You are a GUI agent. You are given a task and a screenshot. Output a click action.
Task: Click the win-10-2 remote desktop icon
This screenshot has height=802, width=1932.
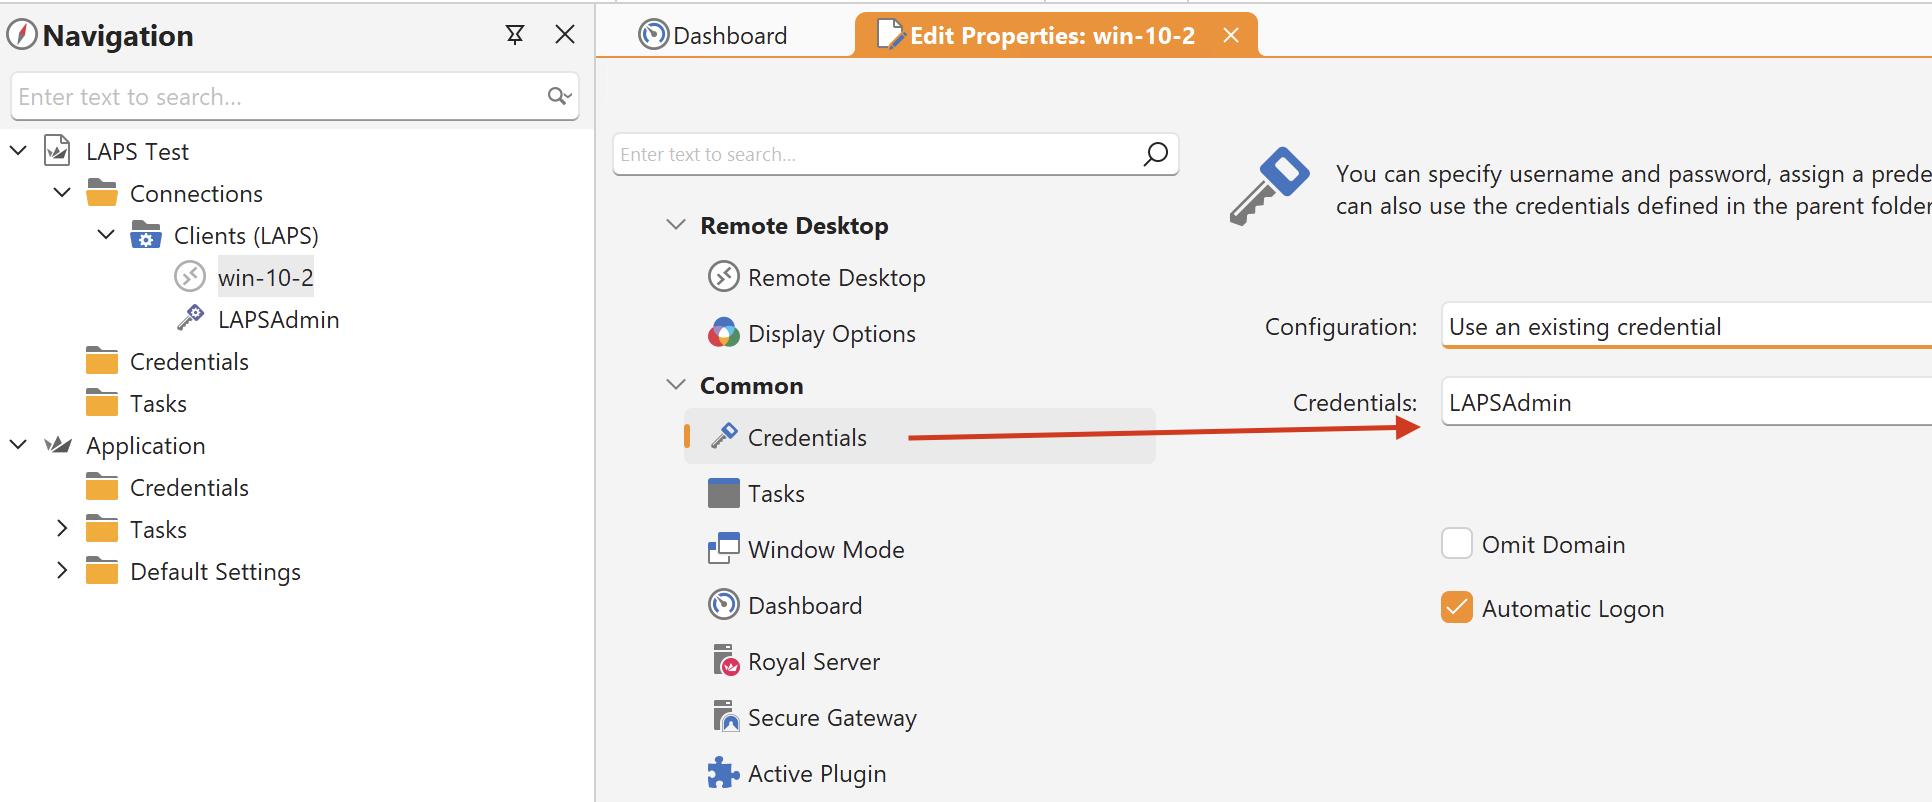(190, 277)
